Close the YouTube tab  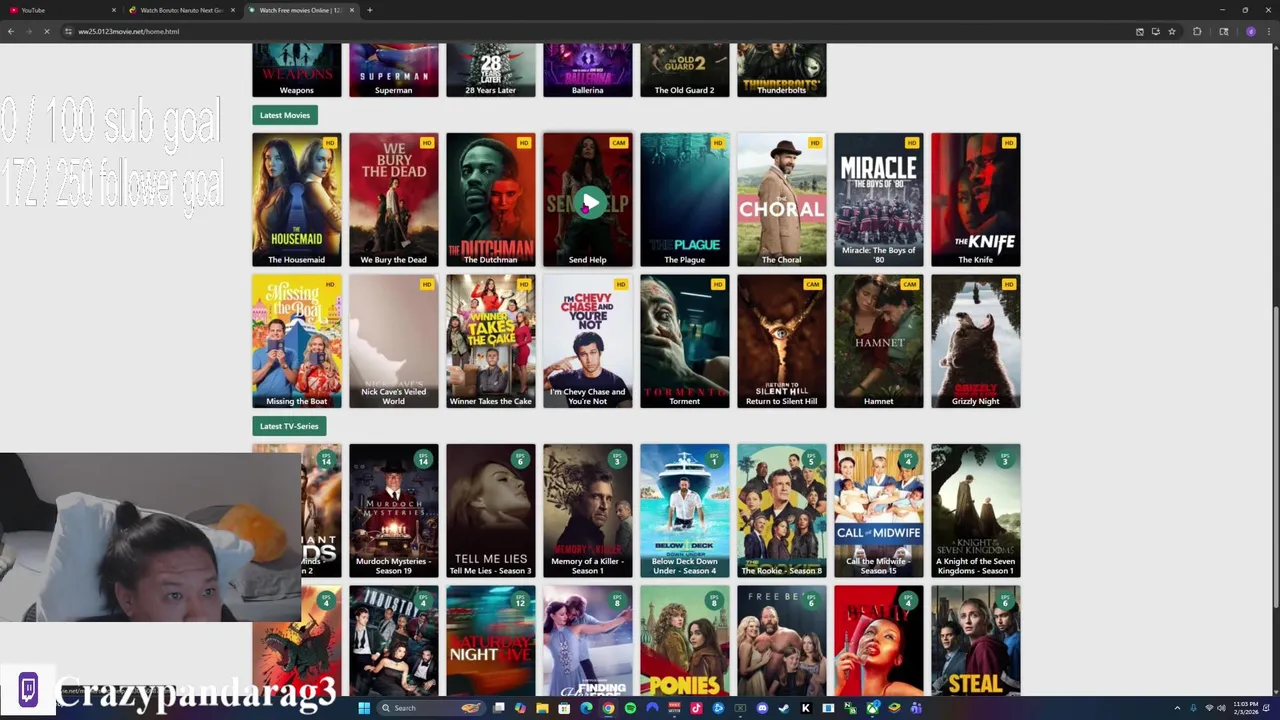click(113, 10)
